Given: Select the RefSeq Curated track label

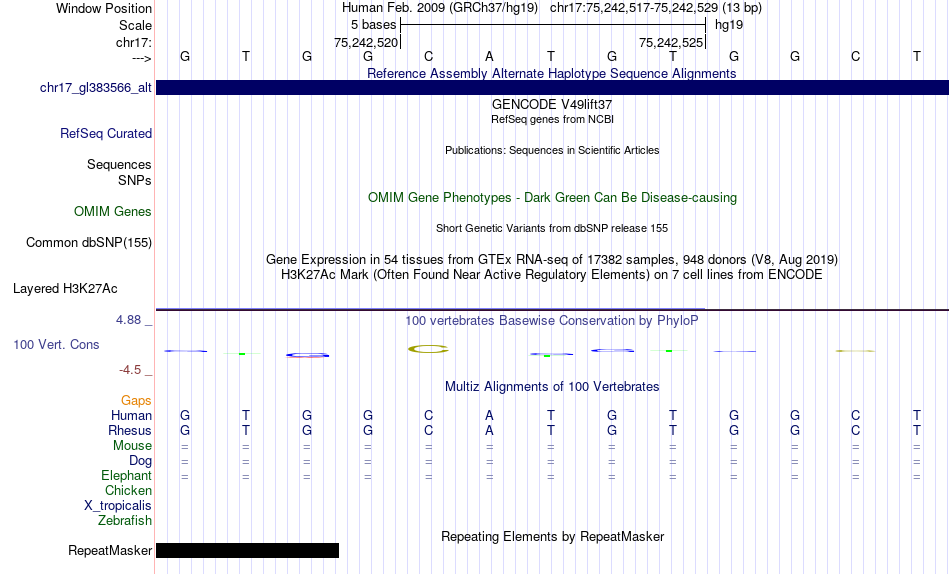Looking at the screenshot, I should coord(106,133).
